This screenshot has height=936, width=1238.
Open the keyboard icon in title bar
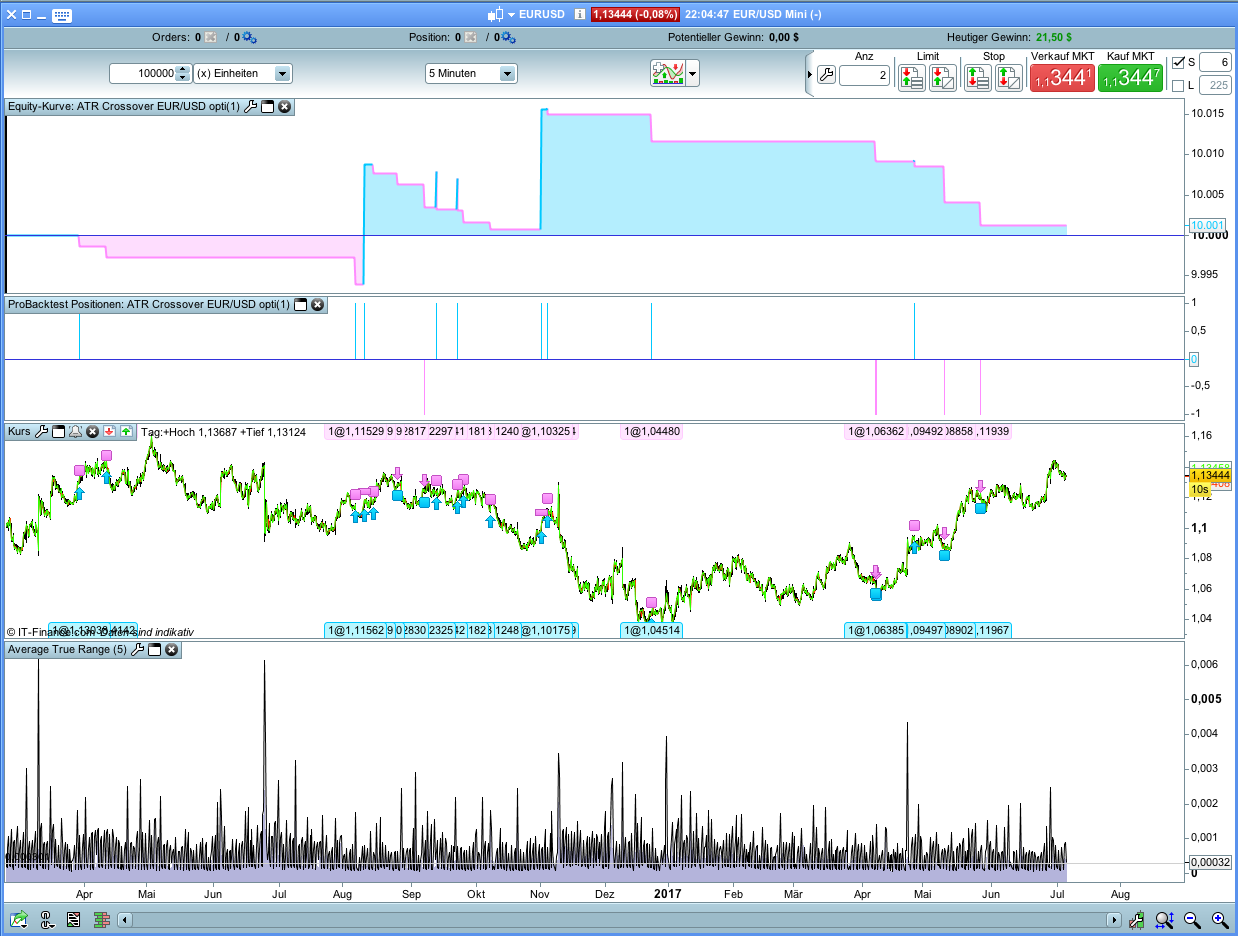pos(61,15)
